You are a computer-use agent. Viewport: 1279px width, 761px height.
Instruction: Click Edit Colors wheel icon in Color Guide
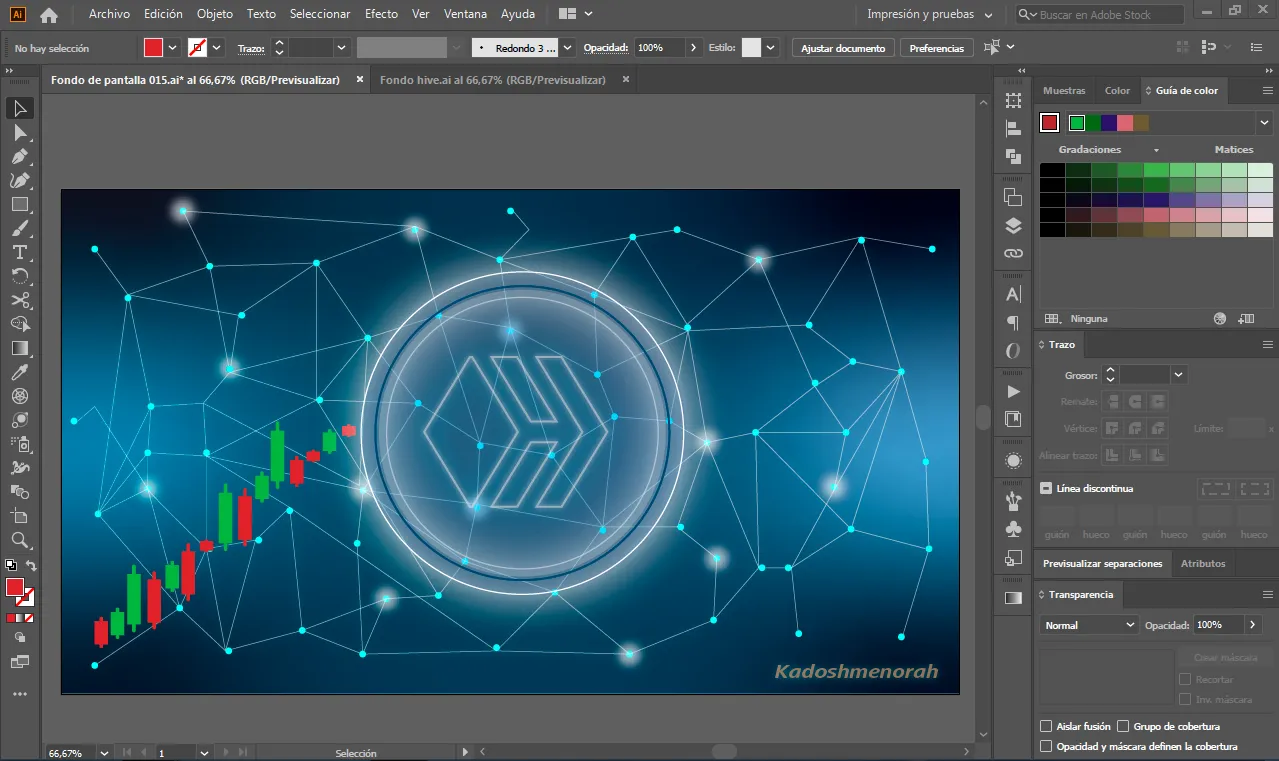pos(1220,319)
